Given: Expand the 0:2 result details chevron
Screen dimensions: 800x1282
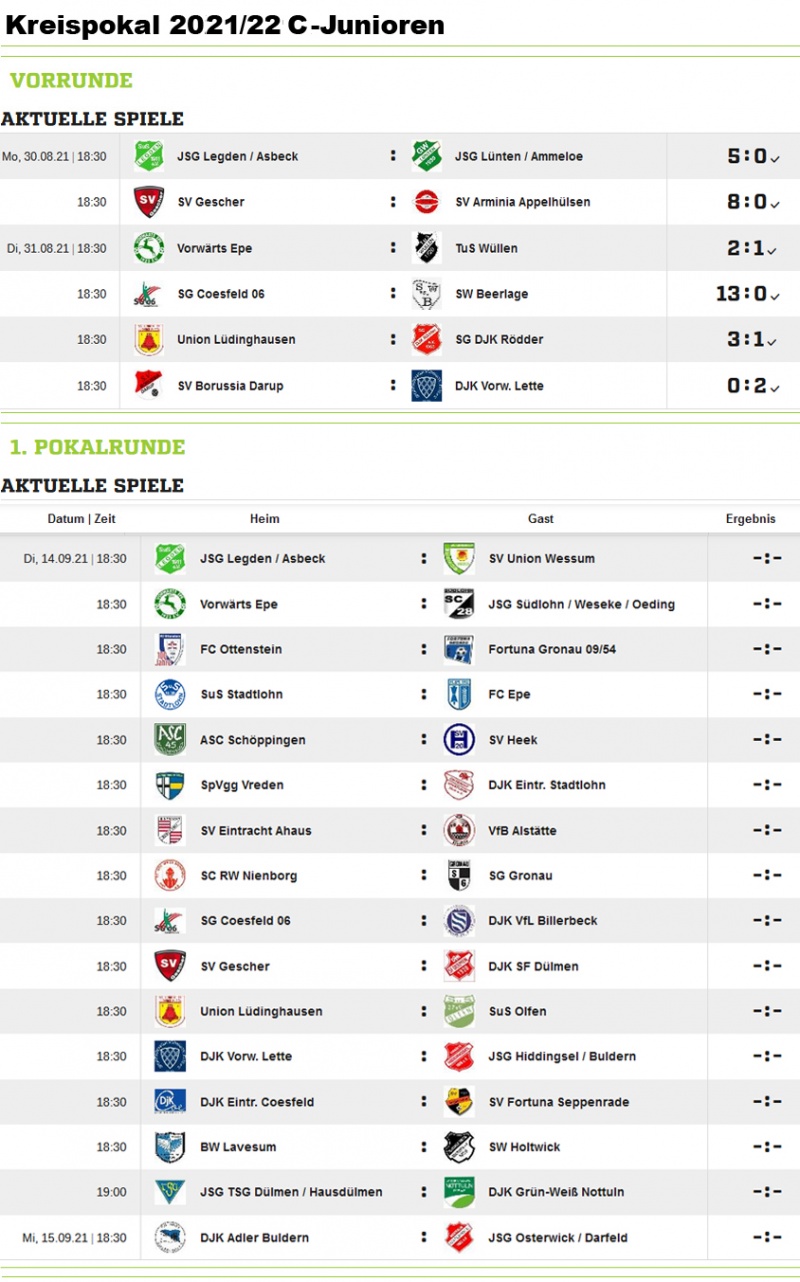Looking at the screenshot, I should tap(775, 387).
